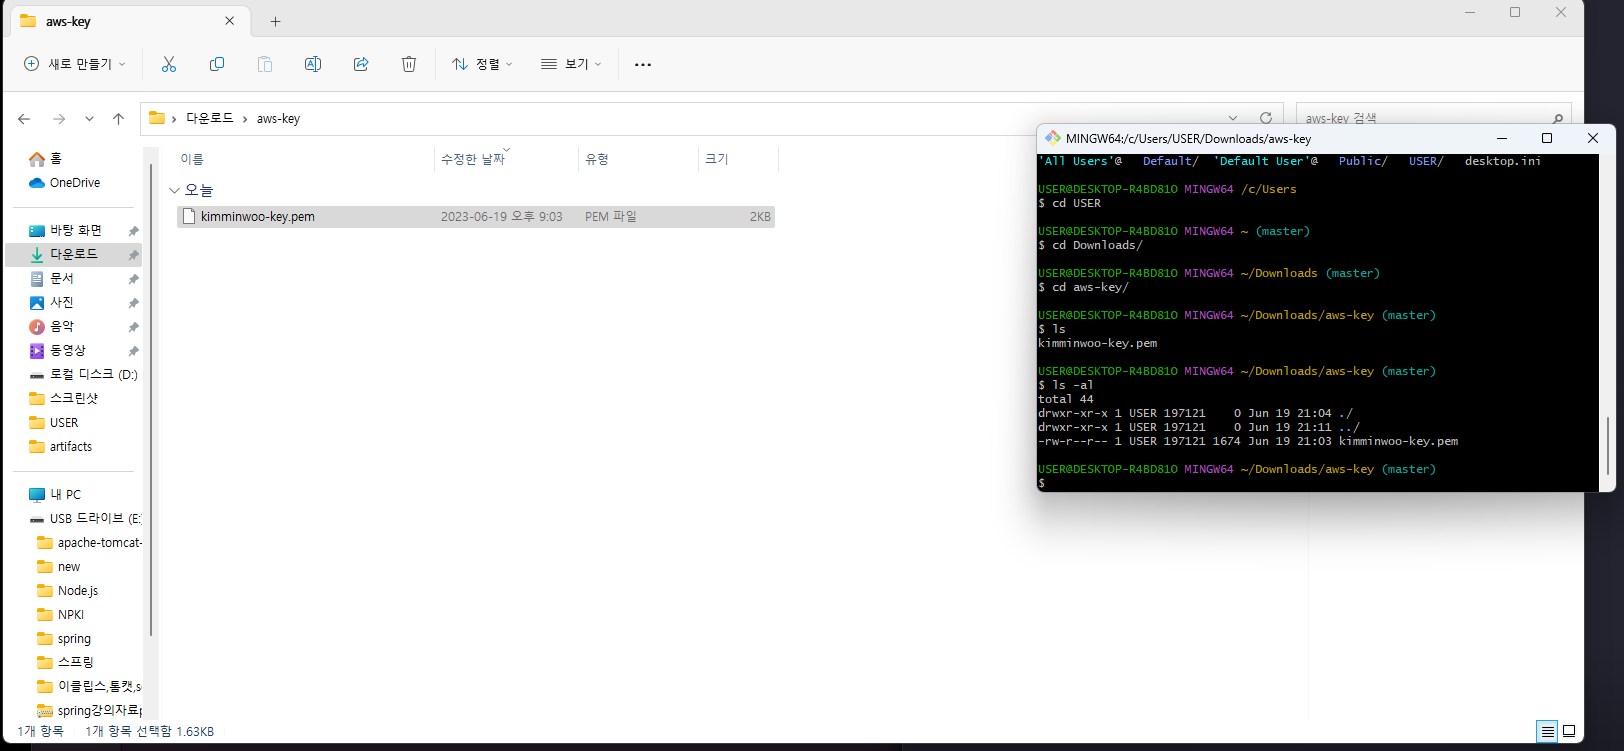
Task: Go up one folder level
Action: pos(118,119)
